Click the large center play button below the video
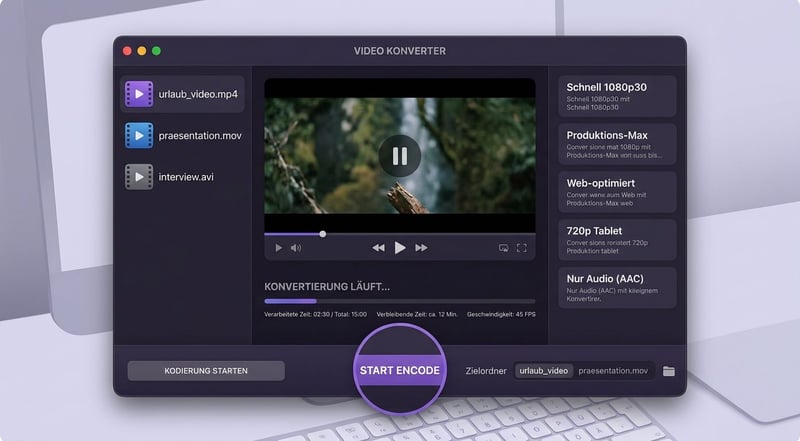This screenshot has height=441, width=800. [x=400, y=248]
